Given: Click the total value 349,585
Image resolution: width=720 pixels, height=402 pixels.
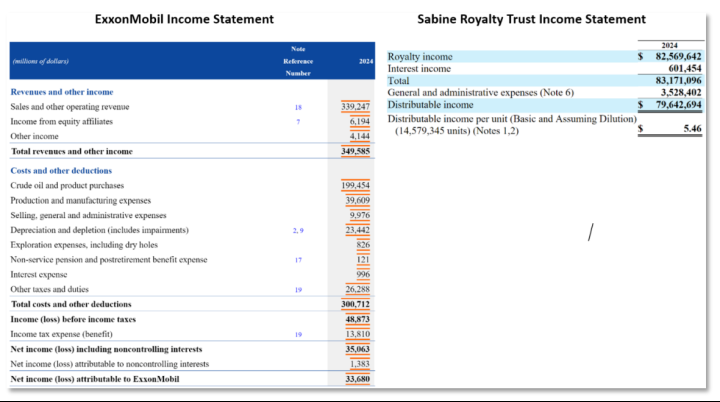Looking at the screenshot, I should pos(355,151).
